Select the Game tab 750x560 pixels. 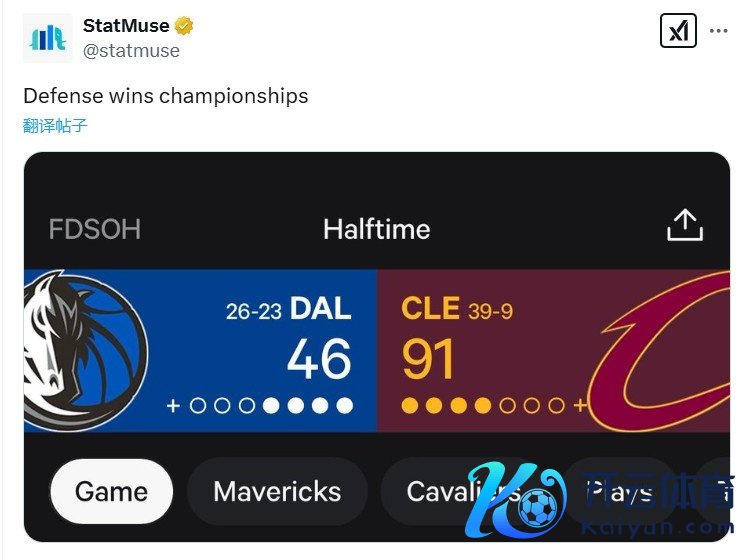(x=111, y=492)
